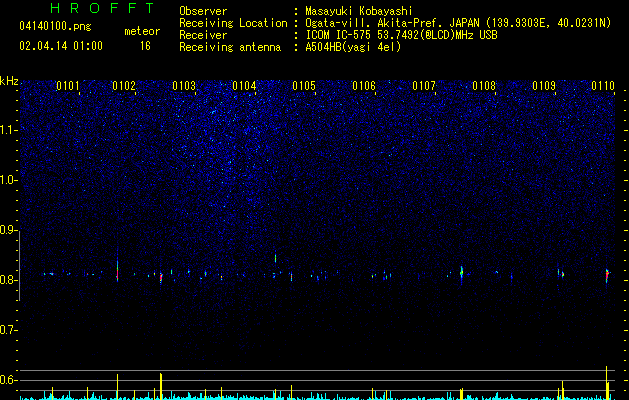Click the meteor count 16
This screenshot has height=400, width=629.
pyautogui.click(x=145, y=46)
